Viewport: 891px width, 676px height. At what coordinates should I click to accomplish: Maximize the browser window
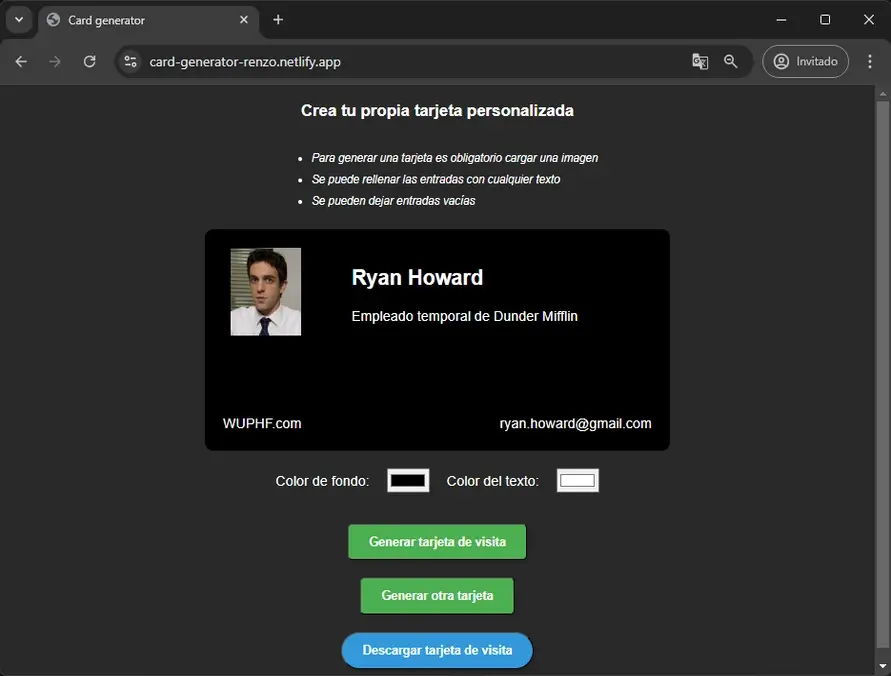point(825,20)
